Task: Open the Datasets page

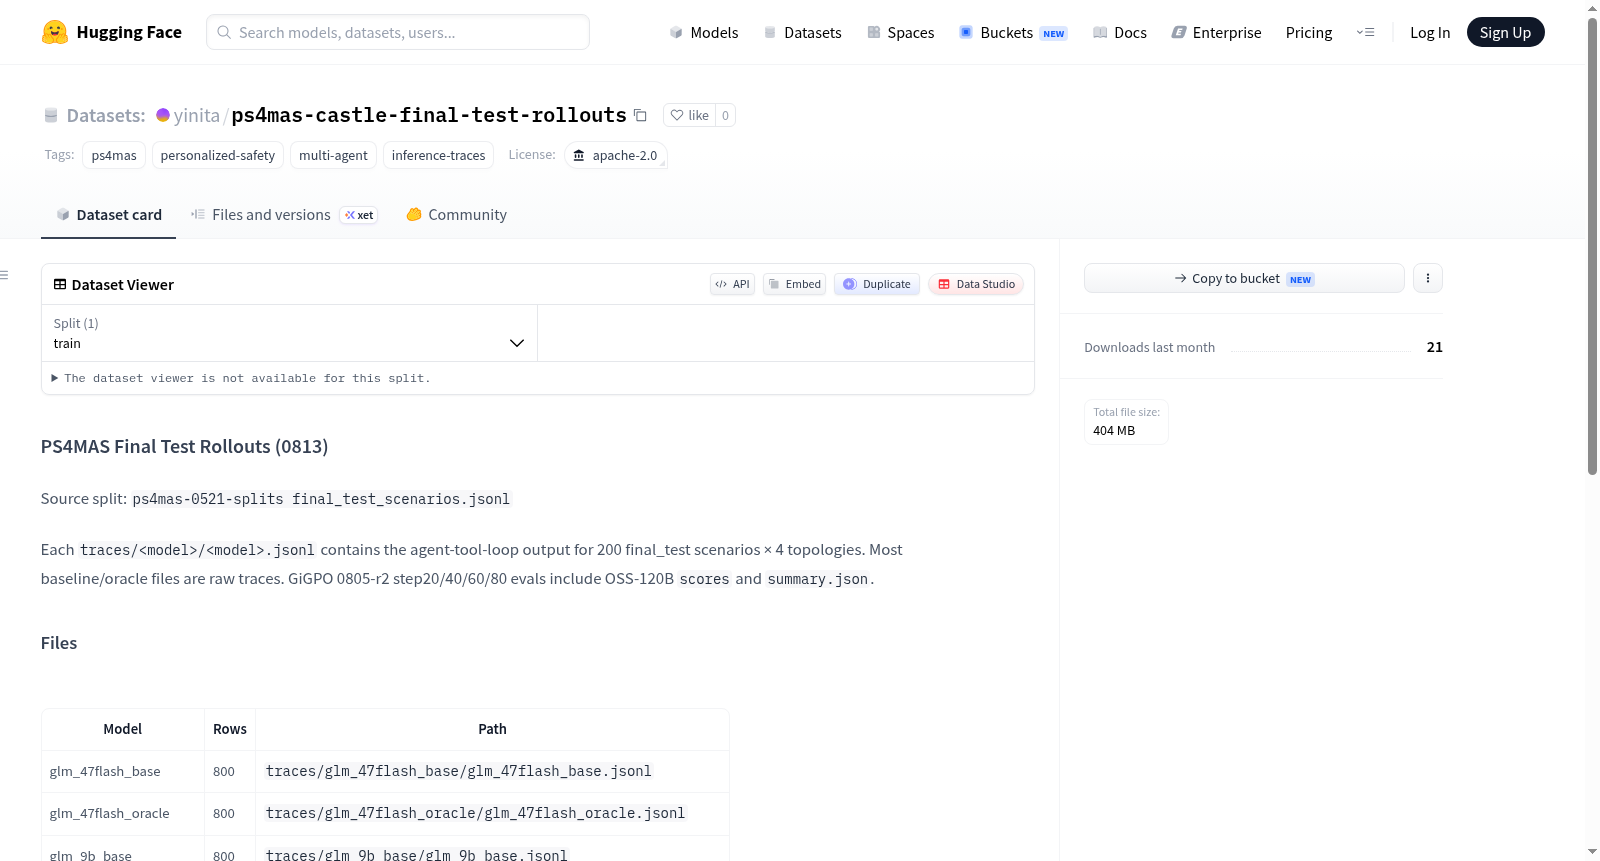Action: pyautogui.click(x=803, y=32)
